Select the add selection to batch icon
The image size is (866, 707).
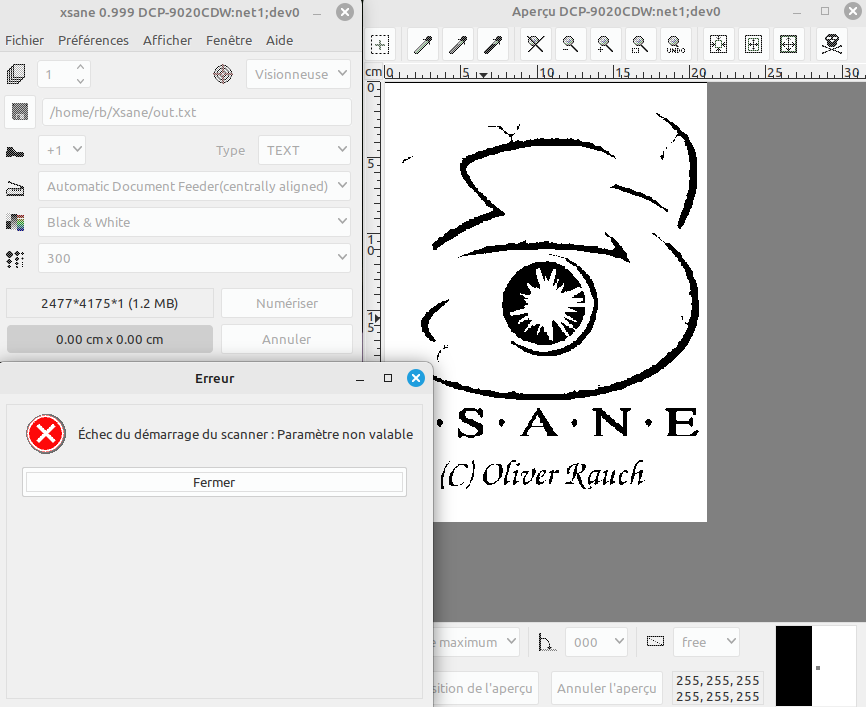380,44
